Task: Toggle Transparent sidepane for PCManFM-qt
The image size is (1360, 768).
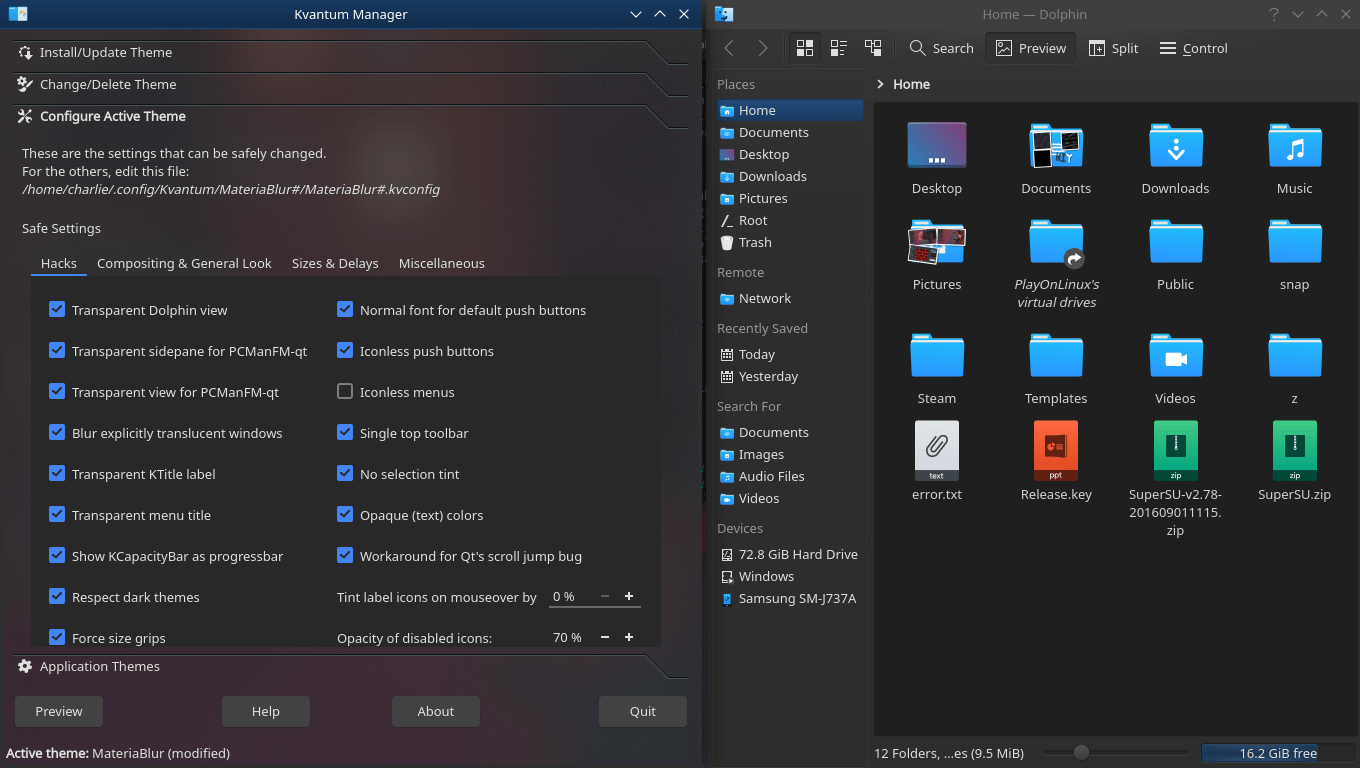Action: pyautogui.click(x=57, y=351)
